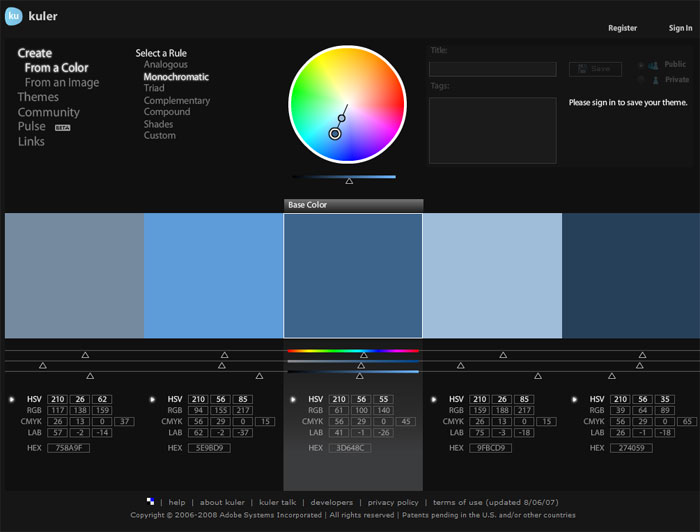
Task: Click the BETA badge next to Pulse
Action: (62, 128)
